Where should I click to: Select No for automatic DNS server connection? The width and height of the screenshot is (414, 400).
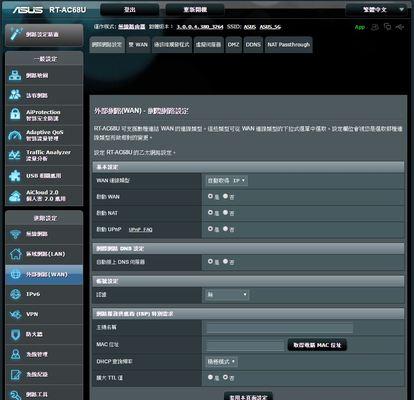tap(225, 261)
